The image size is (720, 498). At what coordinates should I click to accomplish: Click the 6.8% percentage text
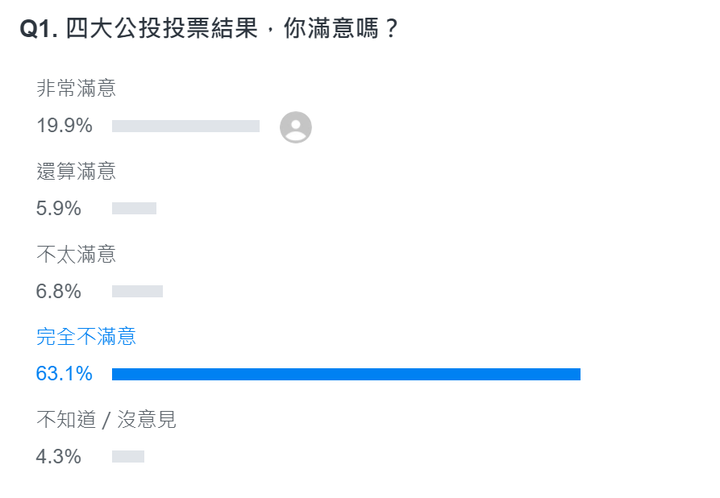pos(59,291)
